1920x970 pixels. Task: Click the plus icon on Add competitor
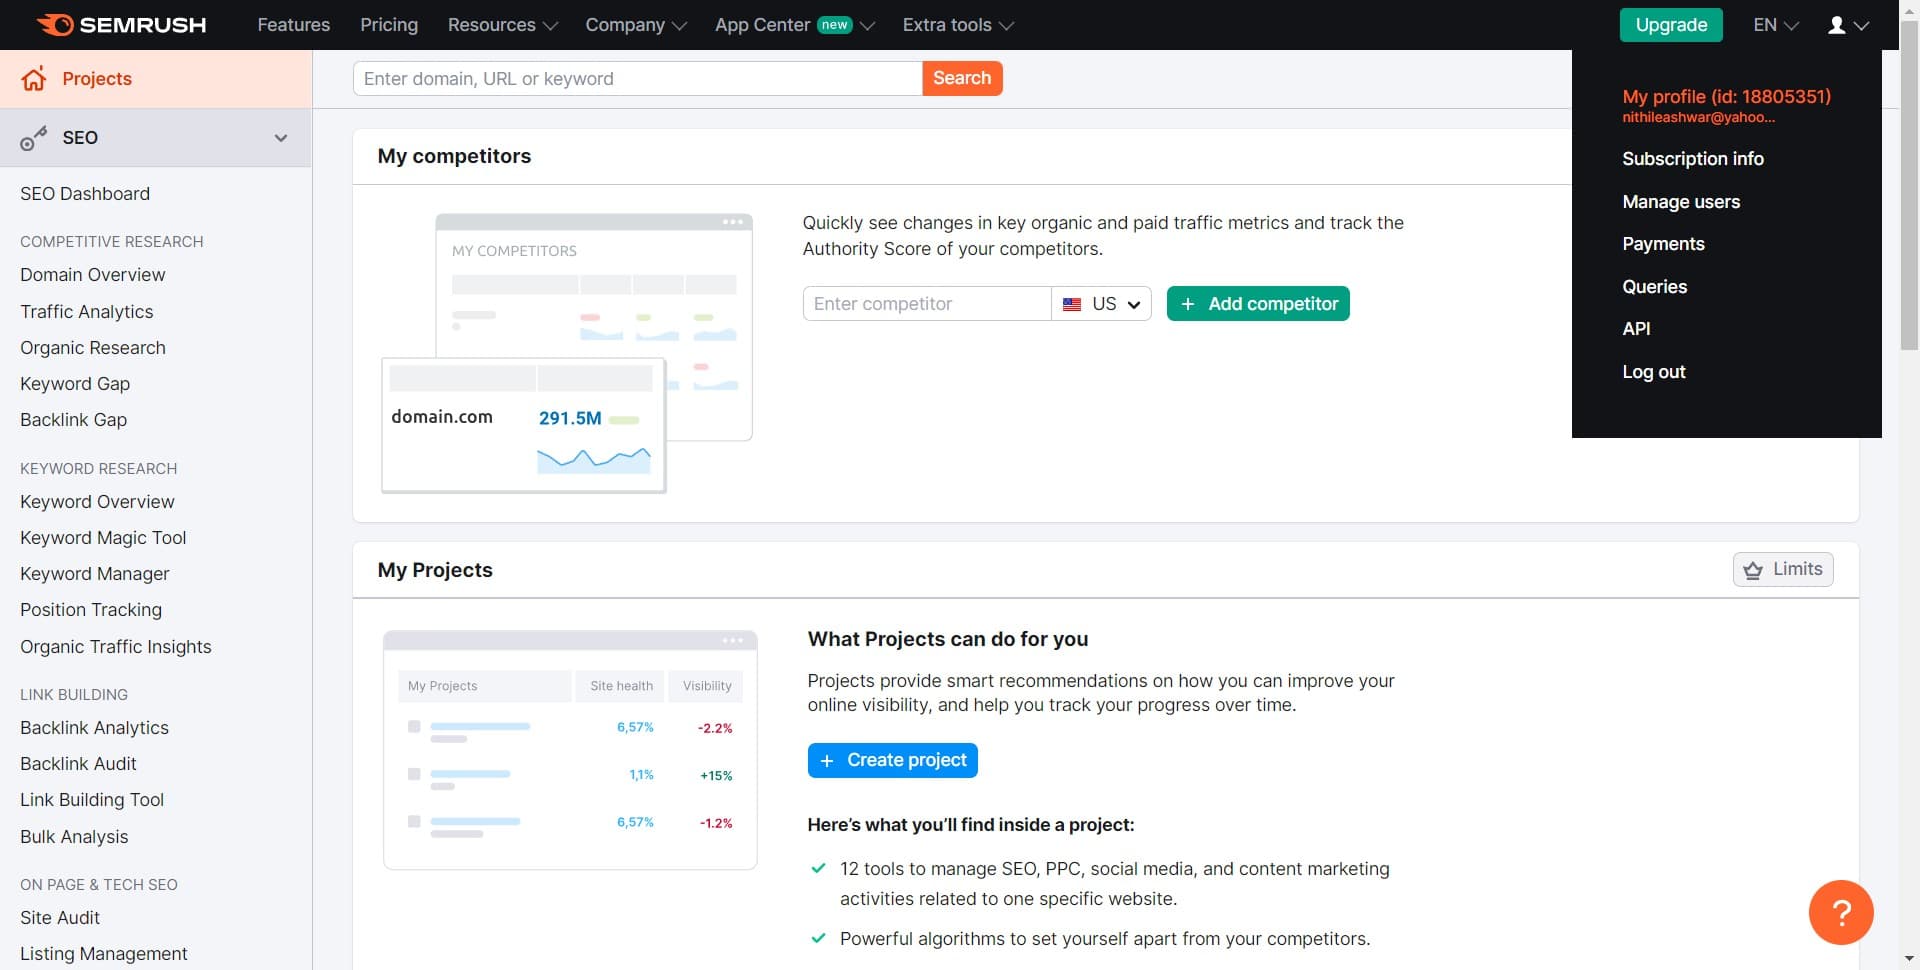(x=1187, y=304)
